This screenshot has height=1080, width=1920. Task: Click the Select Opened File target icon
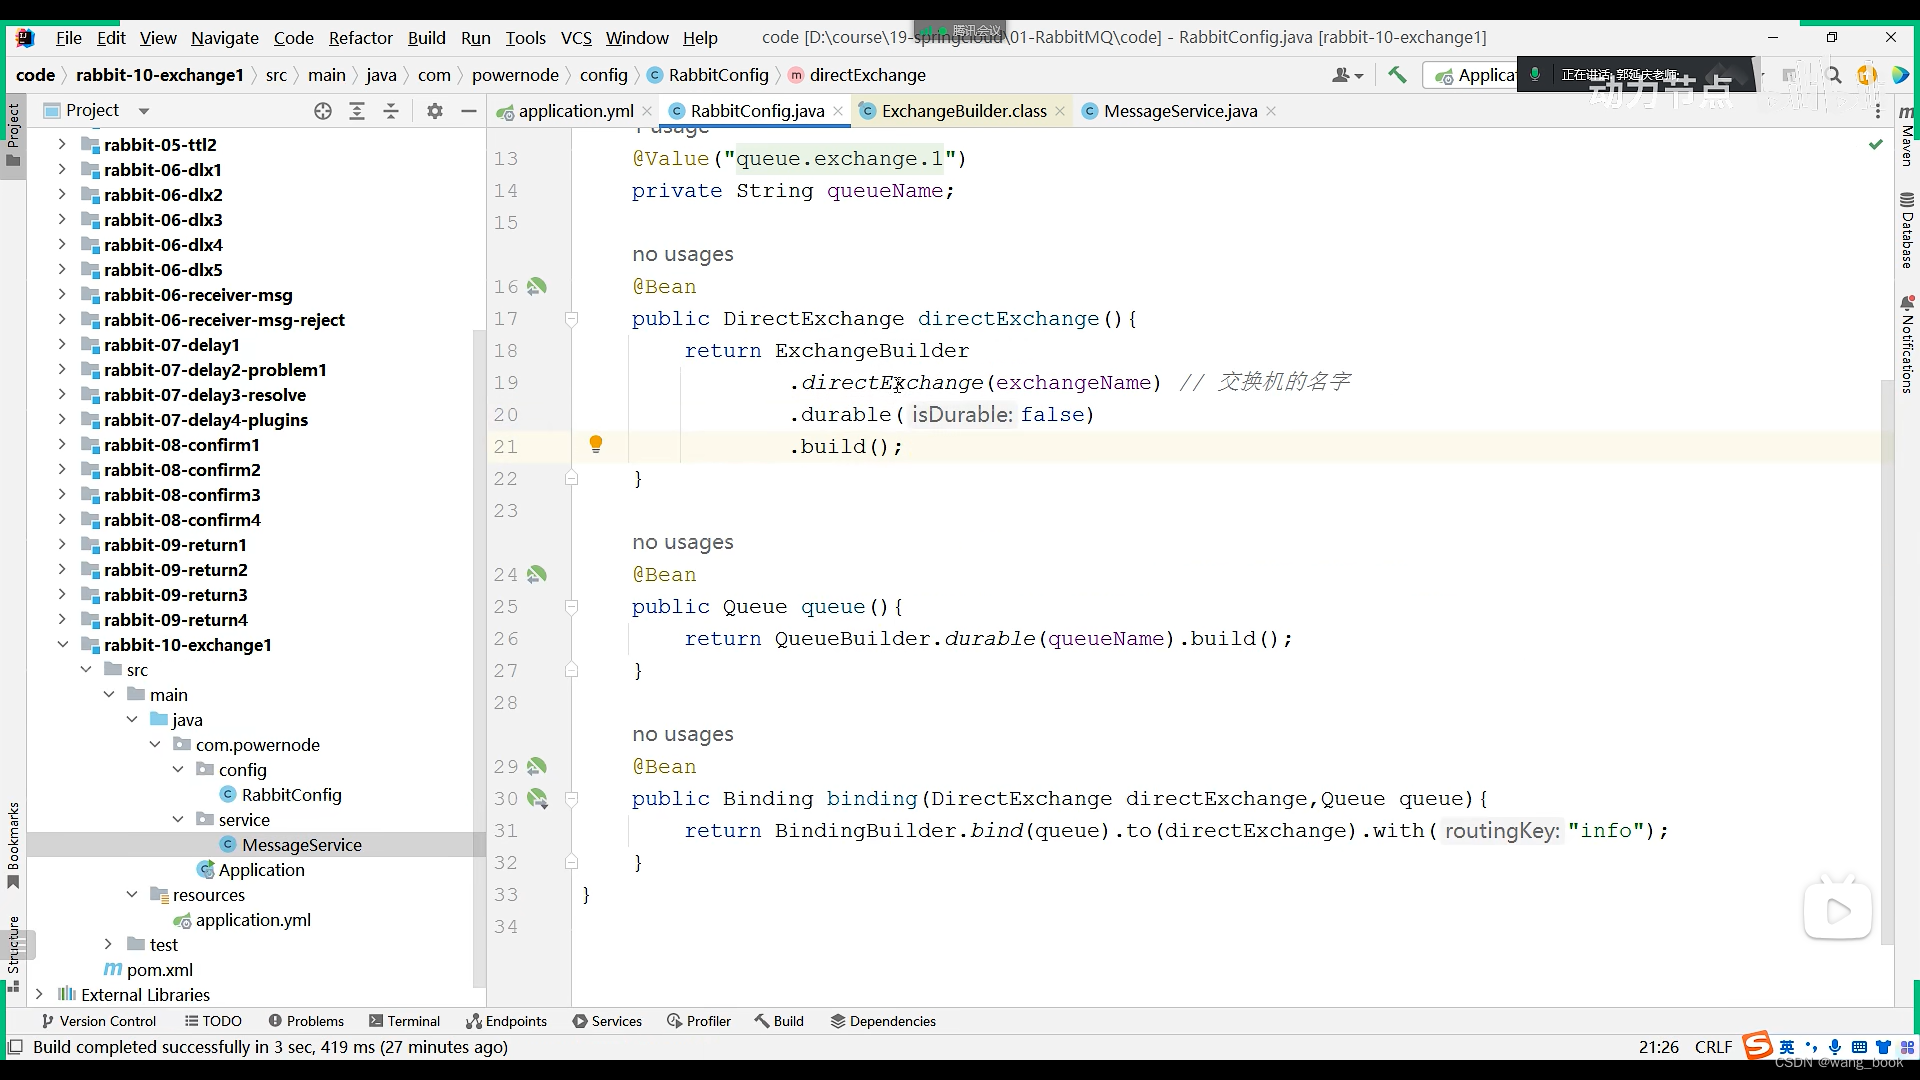pos(322,111)
